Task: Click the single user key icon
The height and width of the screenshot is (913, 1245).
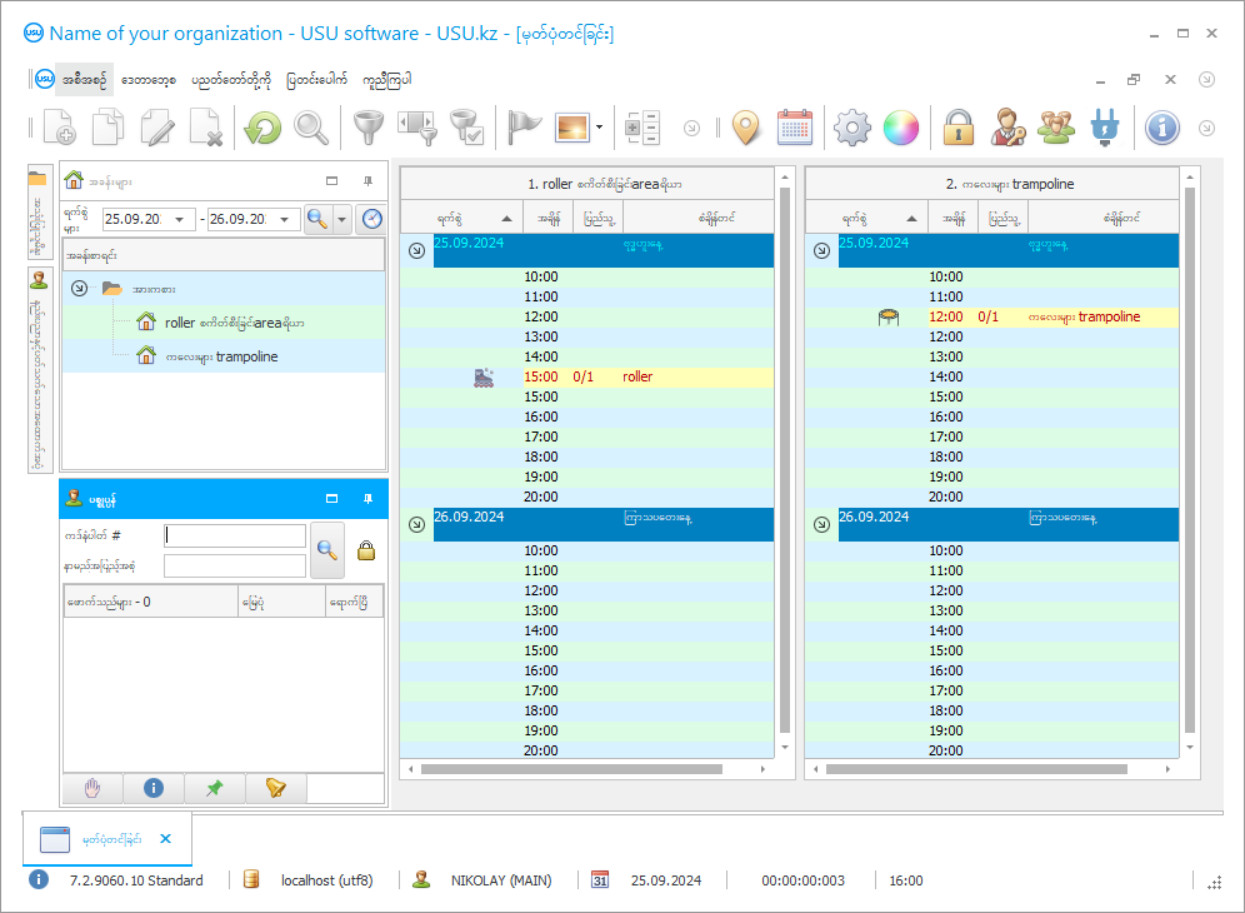Action: 1008,128
